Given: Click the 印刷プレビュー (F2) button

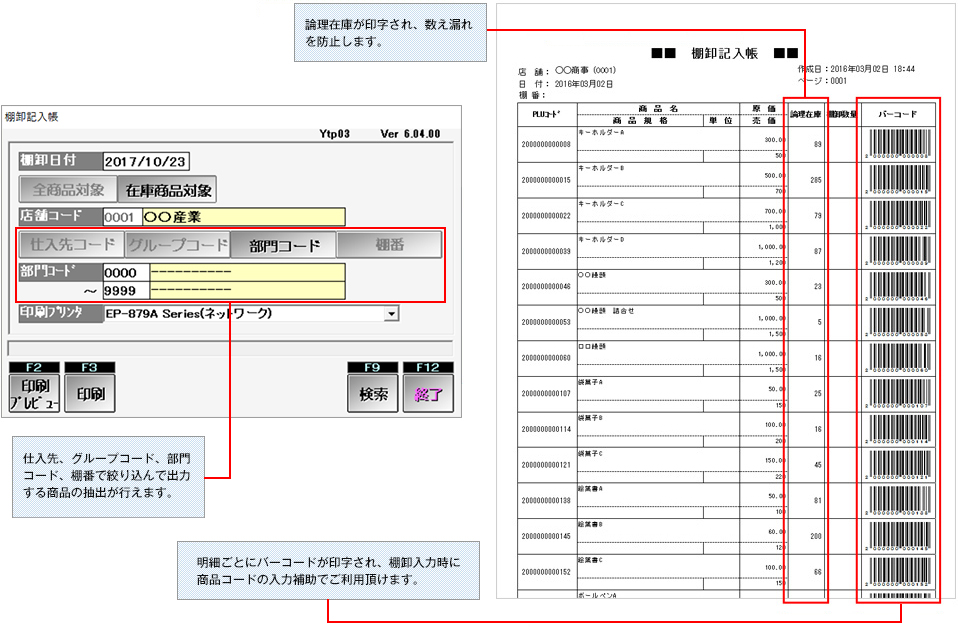Looking at the screenshot, I should [33, 393].
